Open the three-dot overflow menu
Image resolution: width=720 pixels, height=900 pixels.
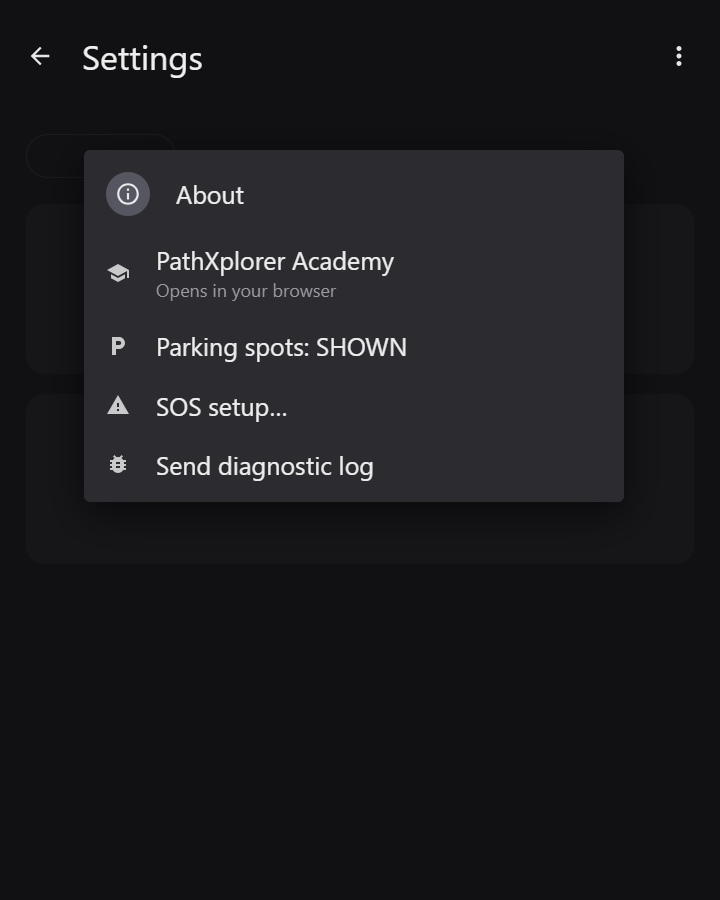[679, 56]
